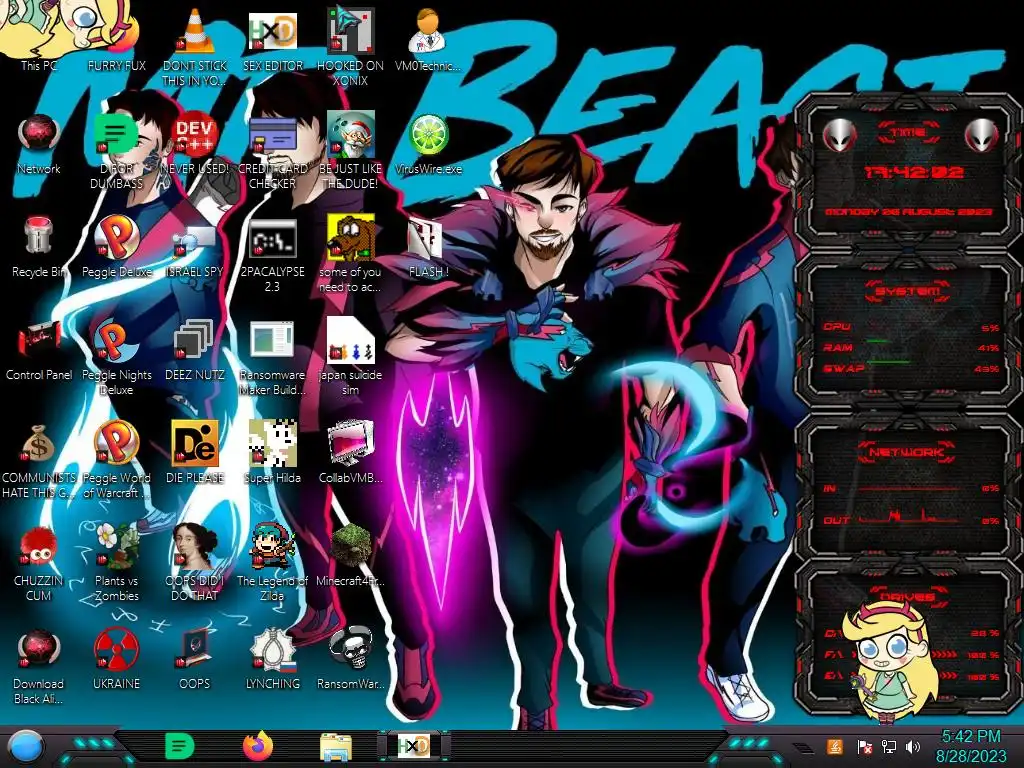The height and width of the screenshot is (768, 1024).
Task: Click the SYSTEM widget header
Action: point(908,291)
